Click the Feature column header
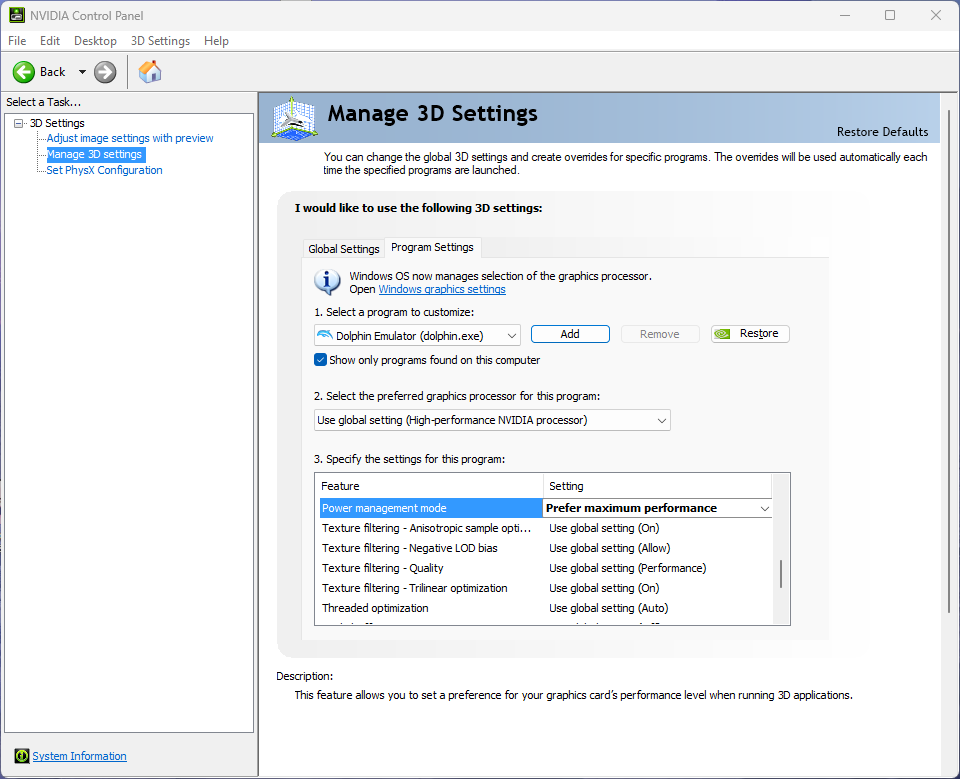This screenshot has width=960, height=779. [x=429, y=486]
